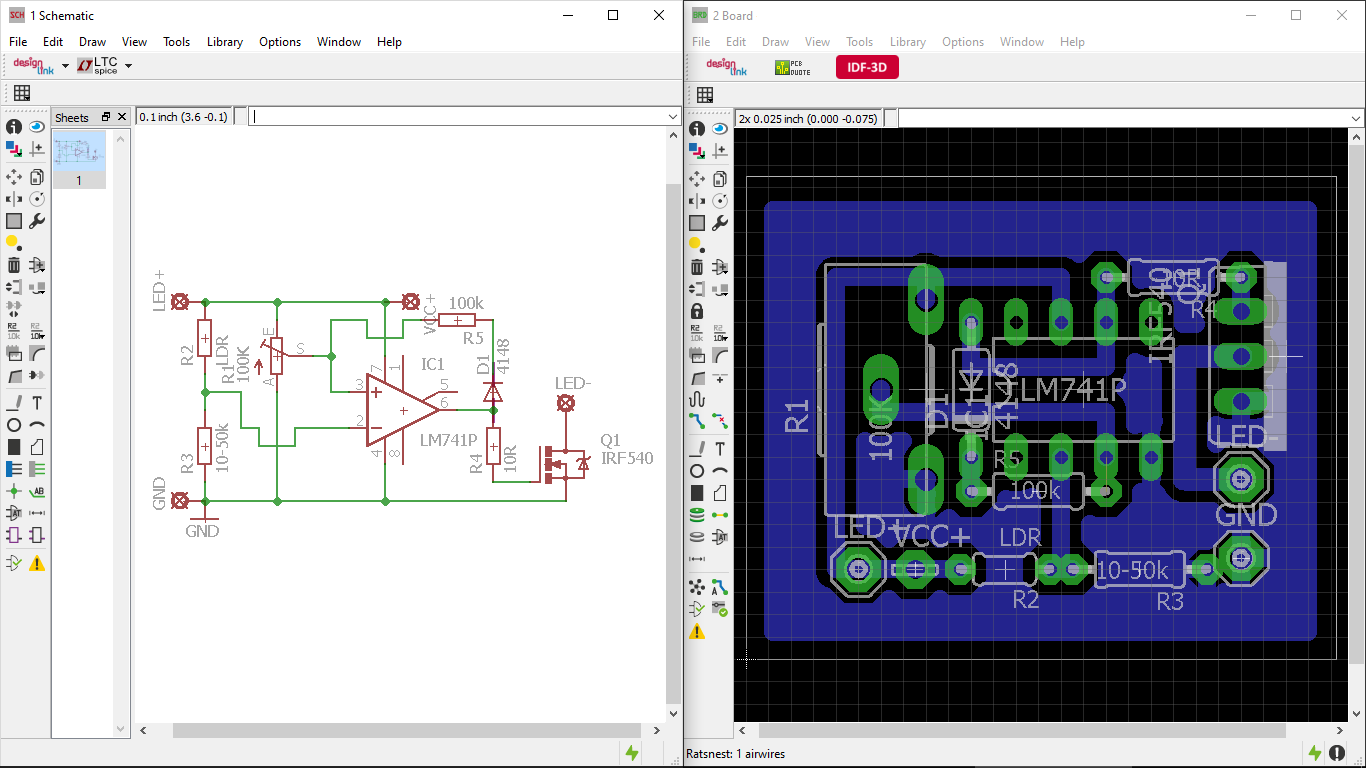Choose the Route airwire tool in the board

[x=697, y=421]
